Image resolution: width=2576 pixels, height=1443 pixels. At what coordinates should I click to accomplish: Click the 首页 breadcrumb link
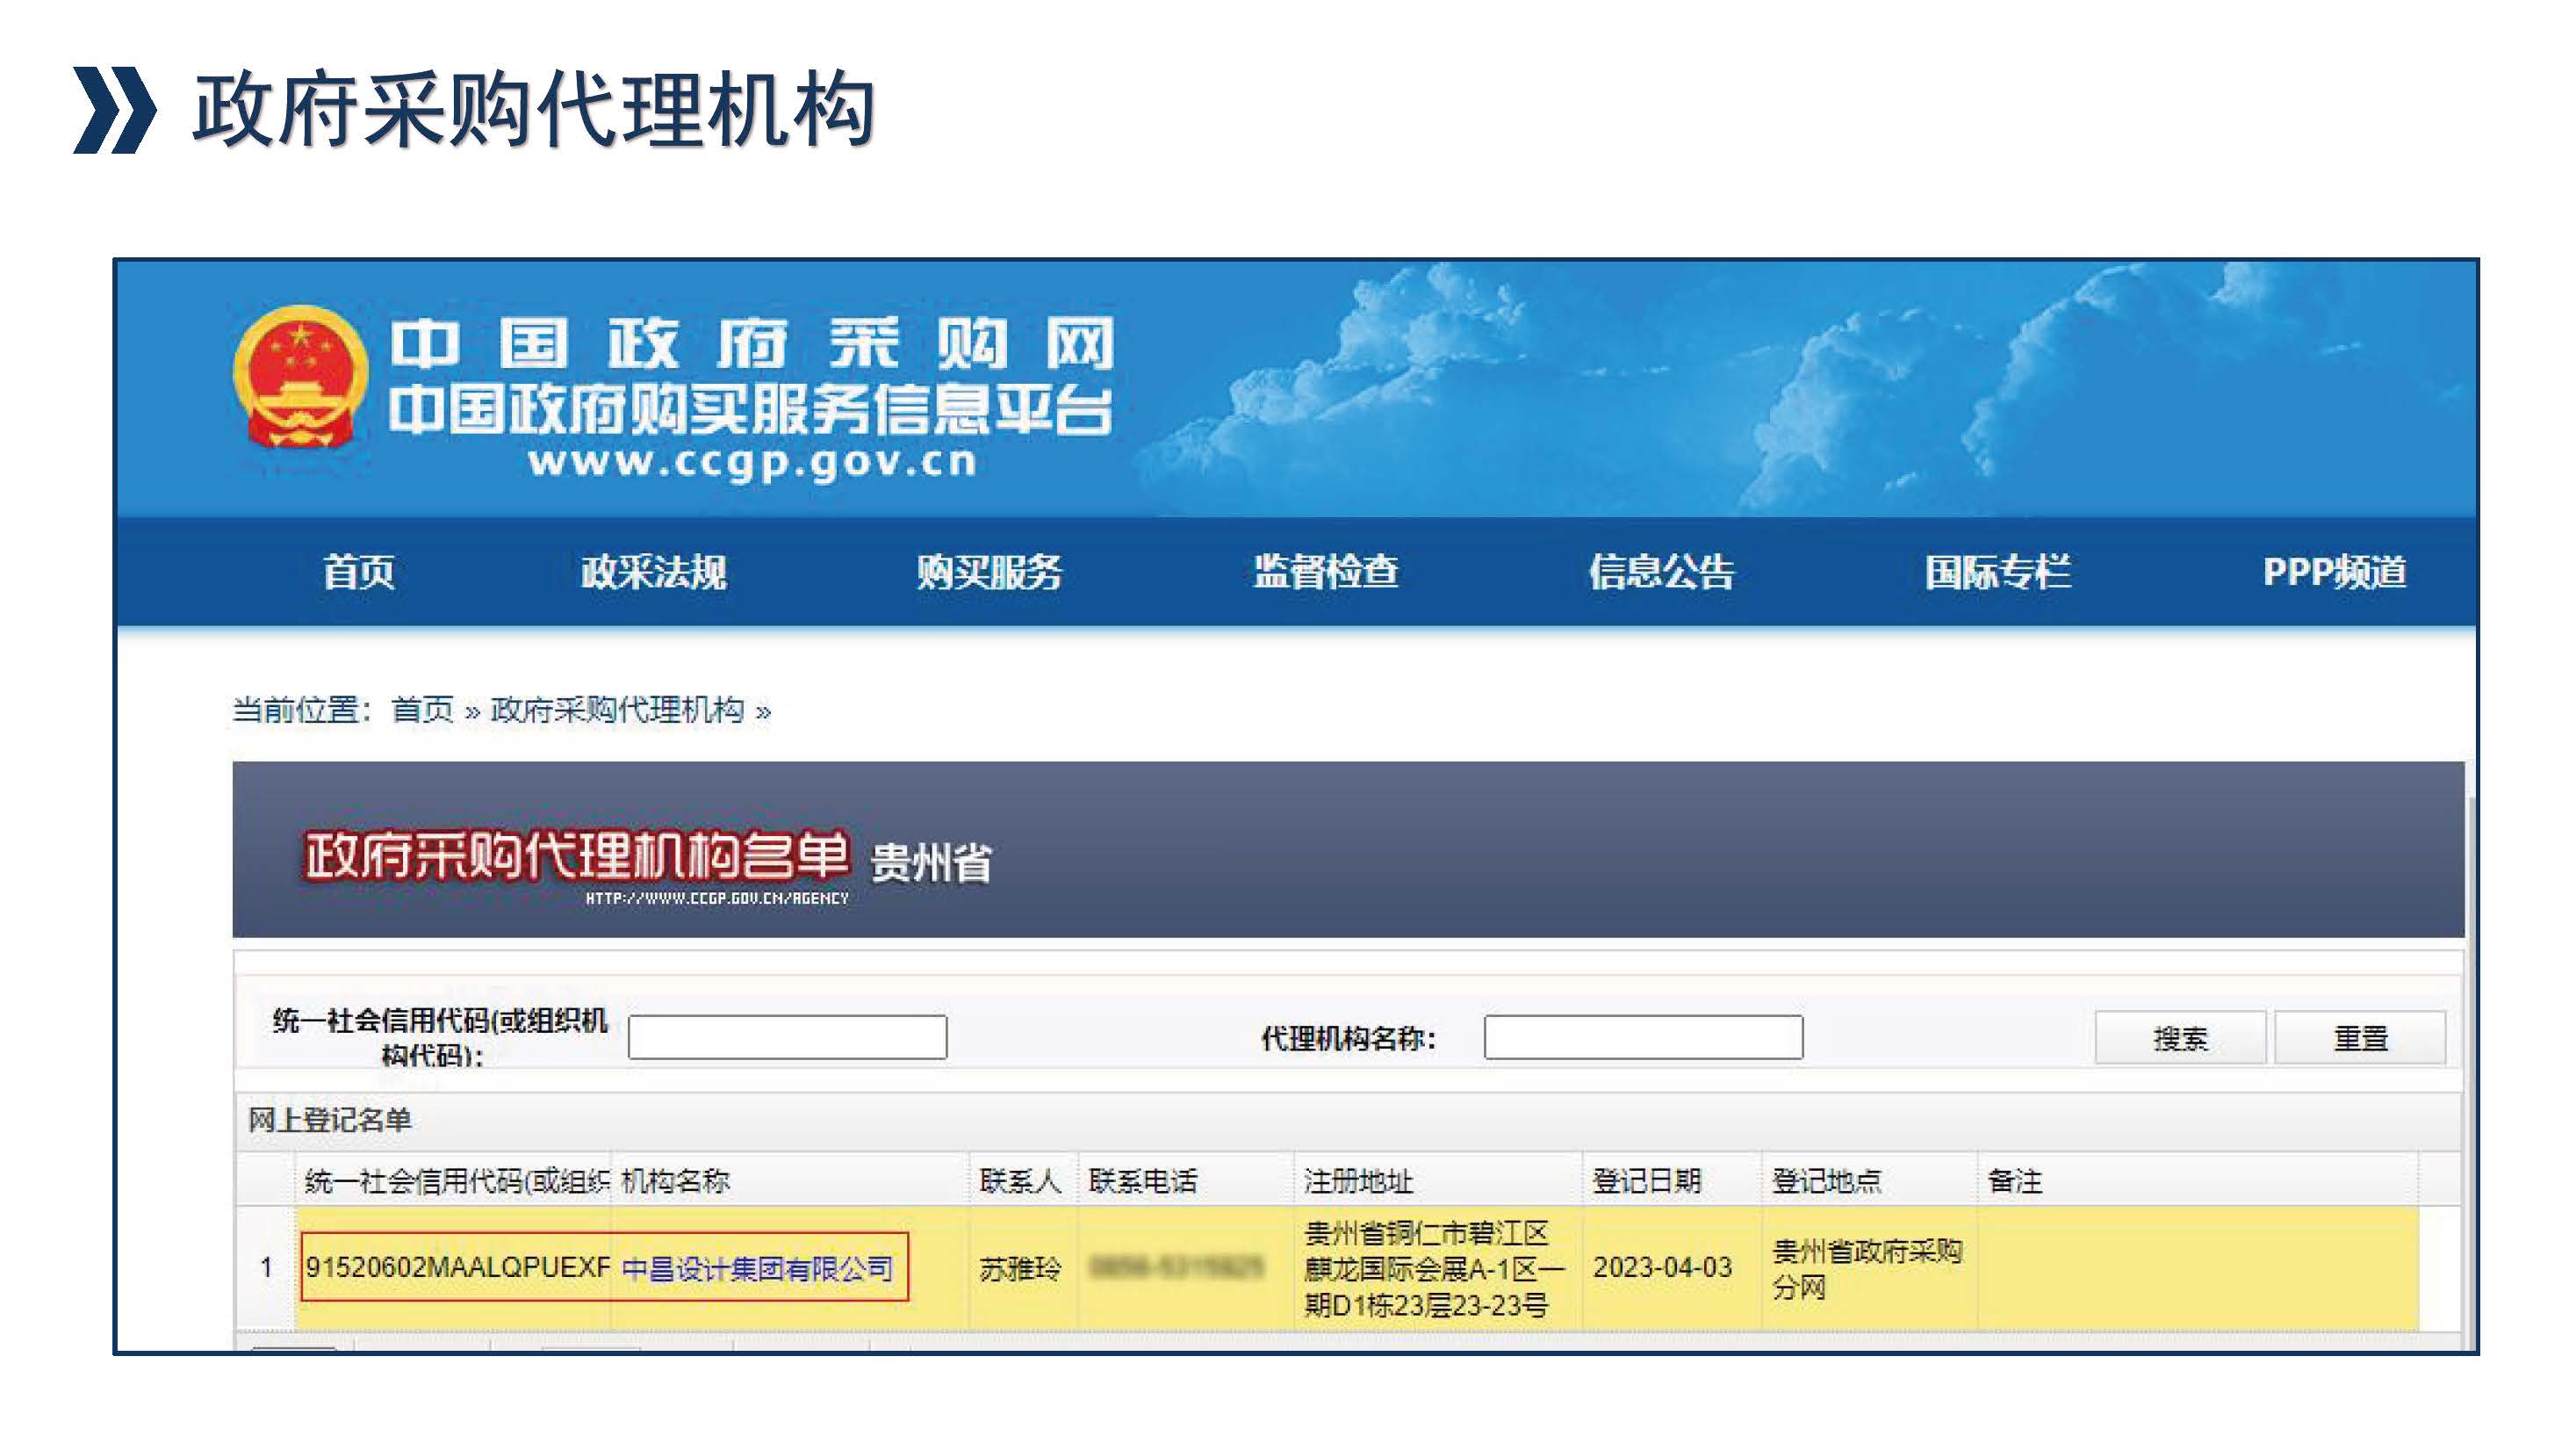[x=422, y=710]
